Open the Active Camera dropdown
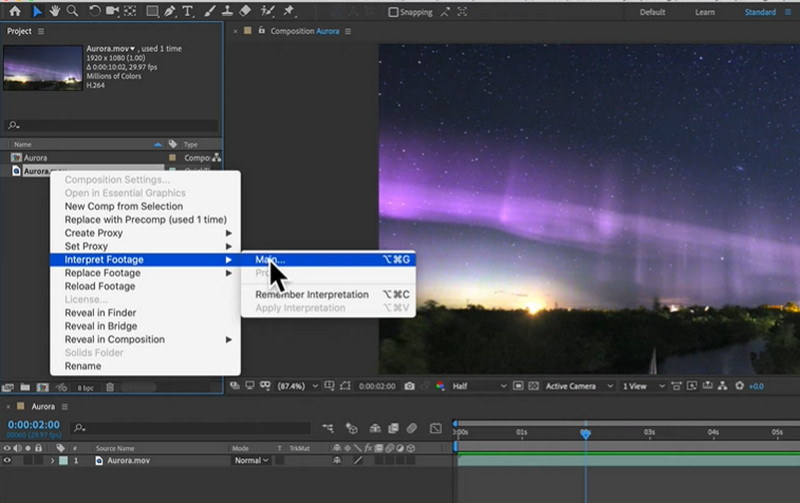Screen dimensions: 800x503 (x=579, y=386)
